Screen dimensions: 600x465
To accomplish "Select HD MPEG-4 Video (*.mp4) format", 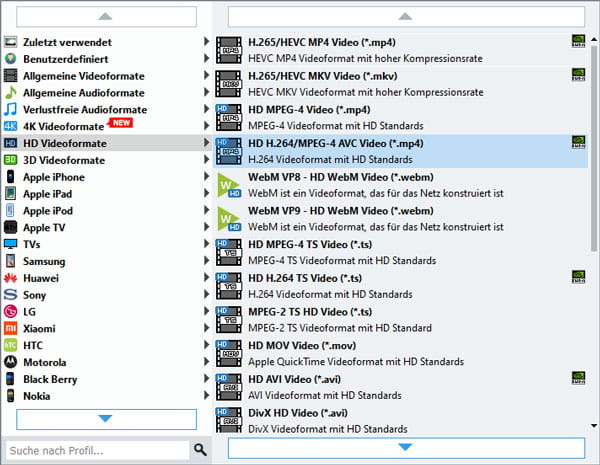I will (401, 117).
